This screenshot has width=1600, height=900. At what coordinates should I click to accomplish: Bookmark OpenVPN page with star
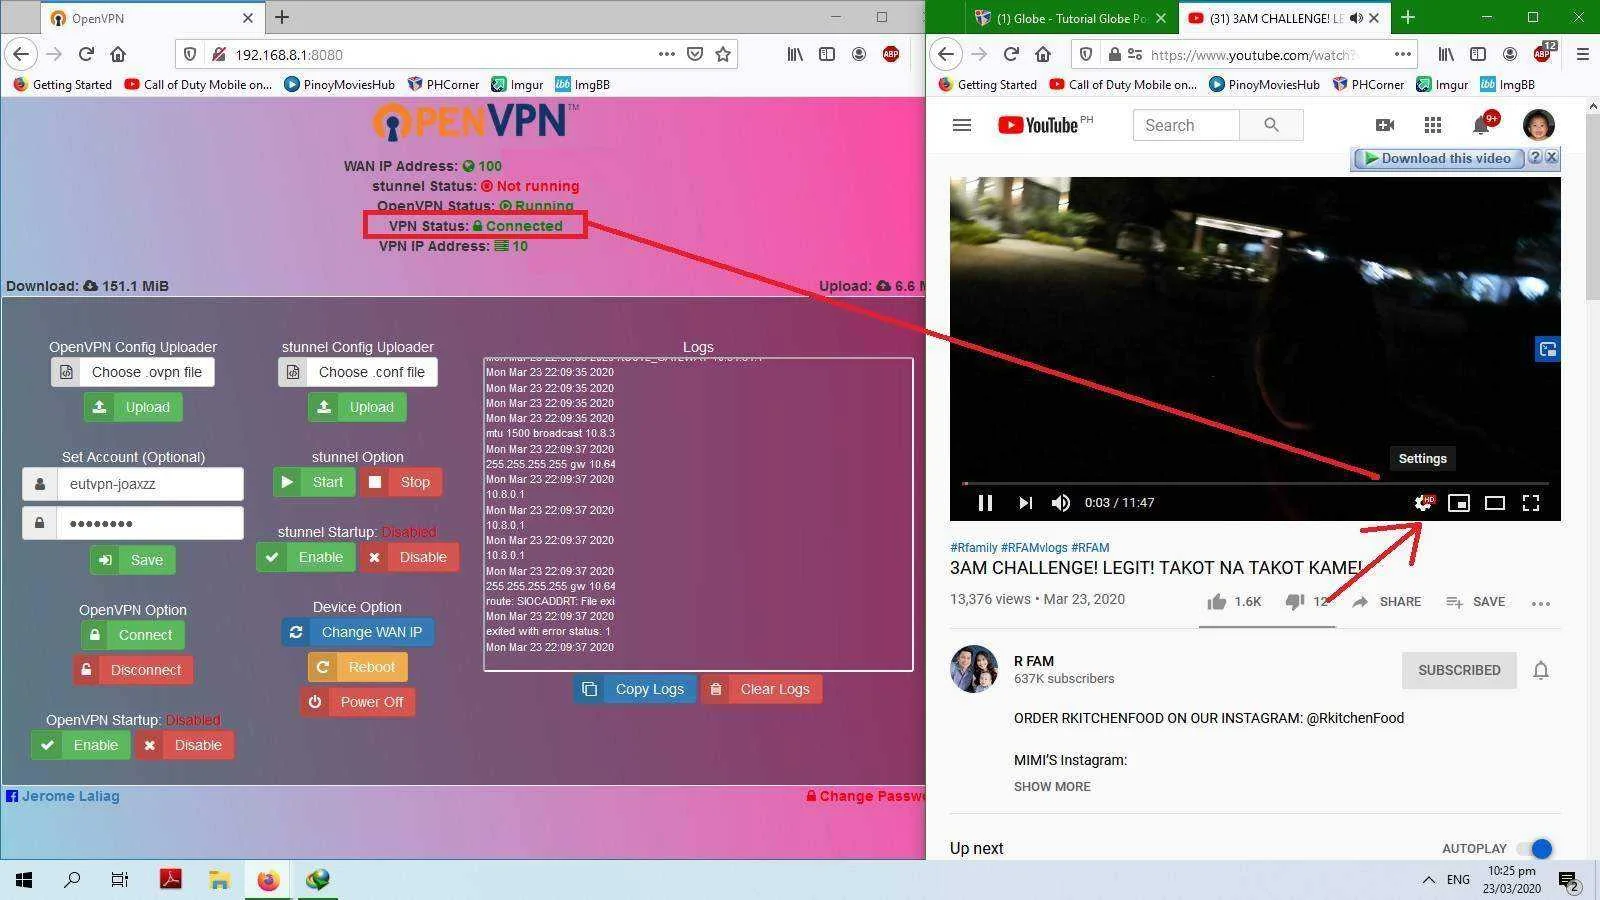[x=723, y=54]
